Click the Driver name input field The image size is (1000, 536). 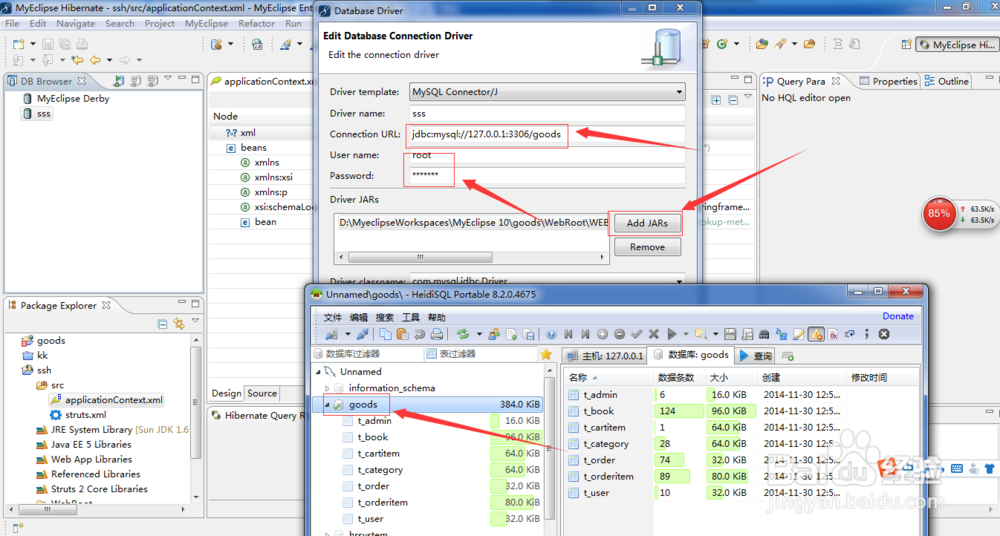click(x=547, y=114)
